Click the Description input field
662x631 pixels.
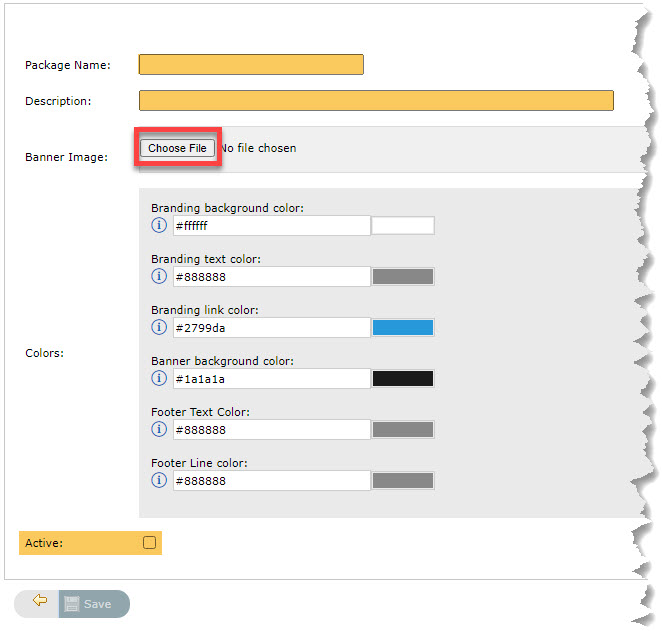point(376,100)
